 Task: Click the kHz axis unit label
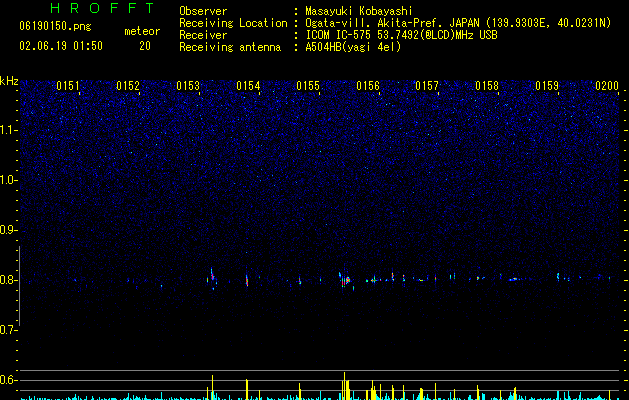[9, 81]
